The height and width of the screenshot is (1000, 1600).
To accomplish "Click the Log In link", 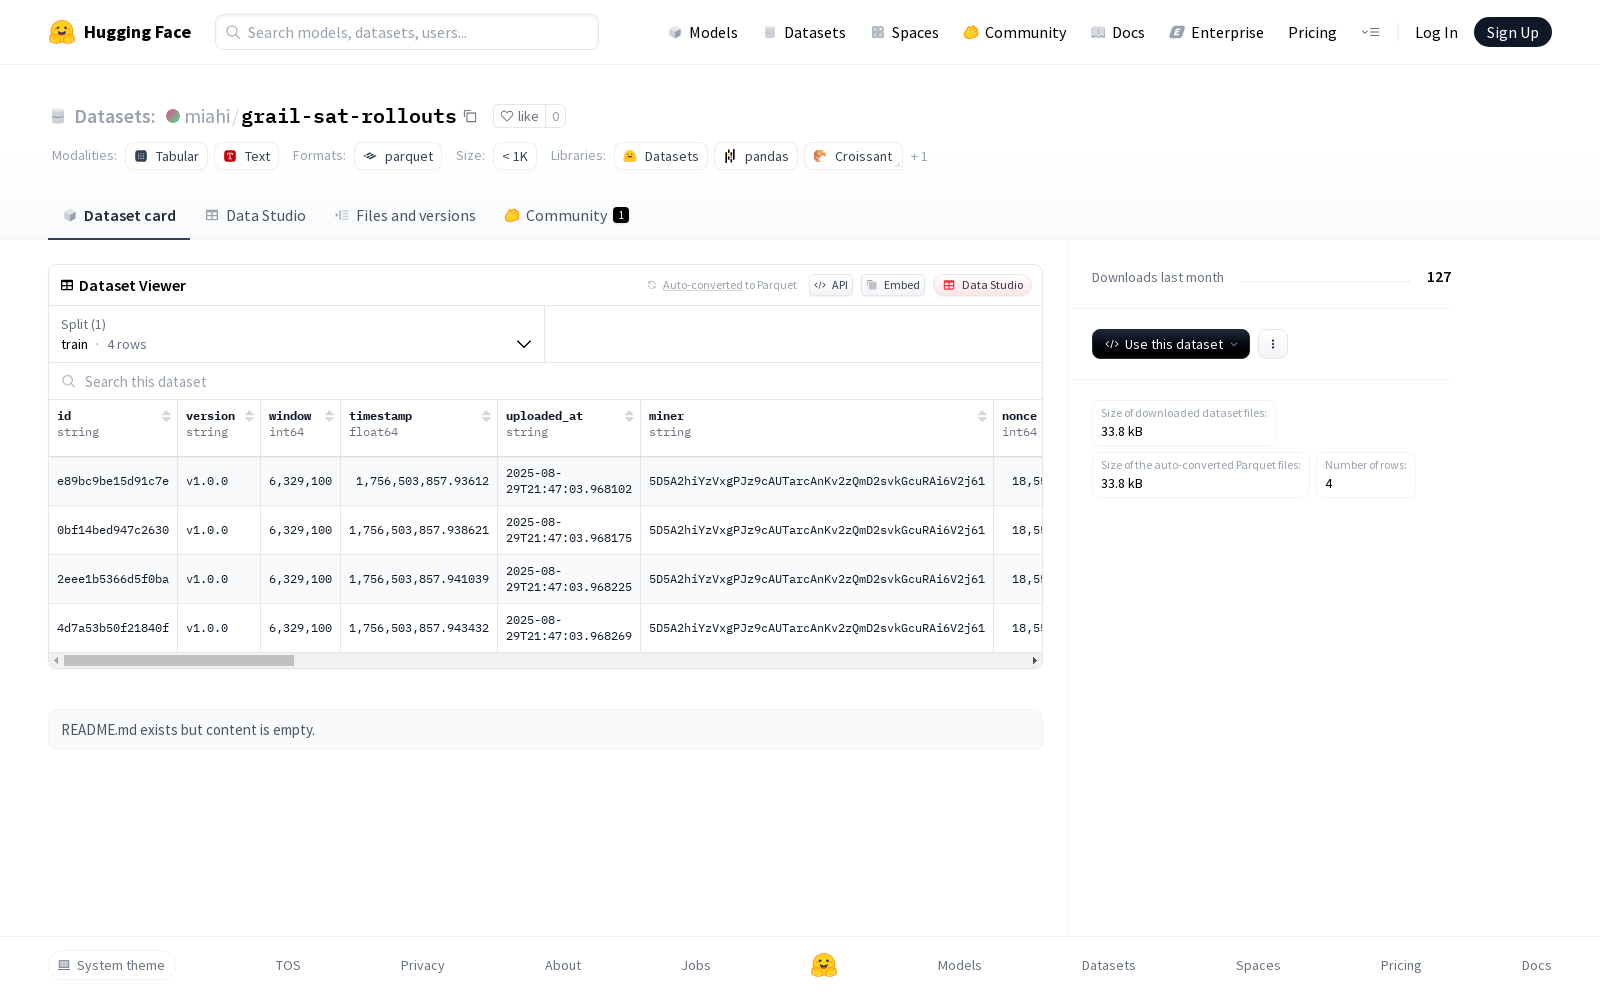I will click(1436, 32).
